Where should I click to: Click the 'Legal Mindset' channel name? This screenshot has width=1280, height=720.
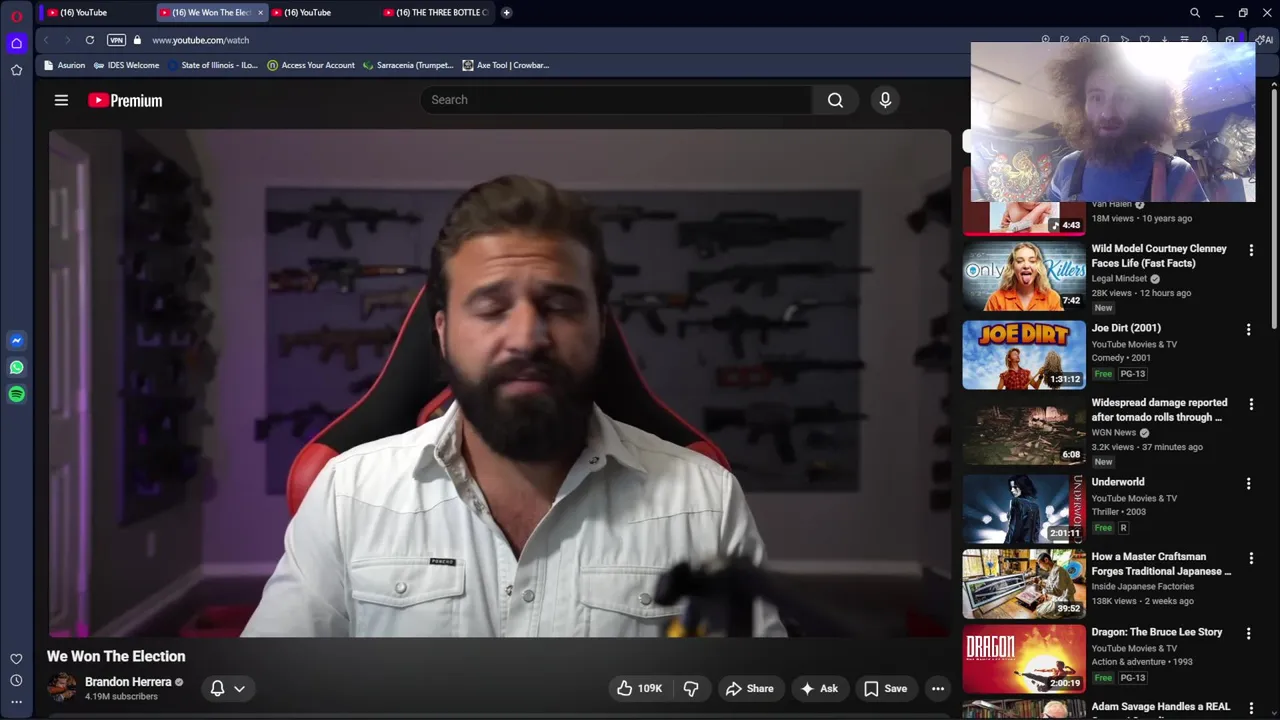[1119, 279]
